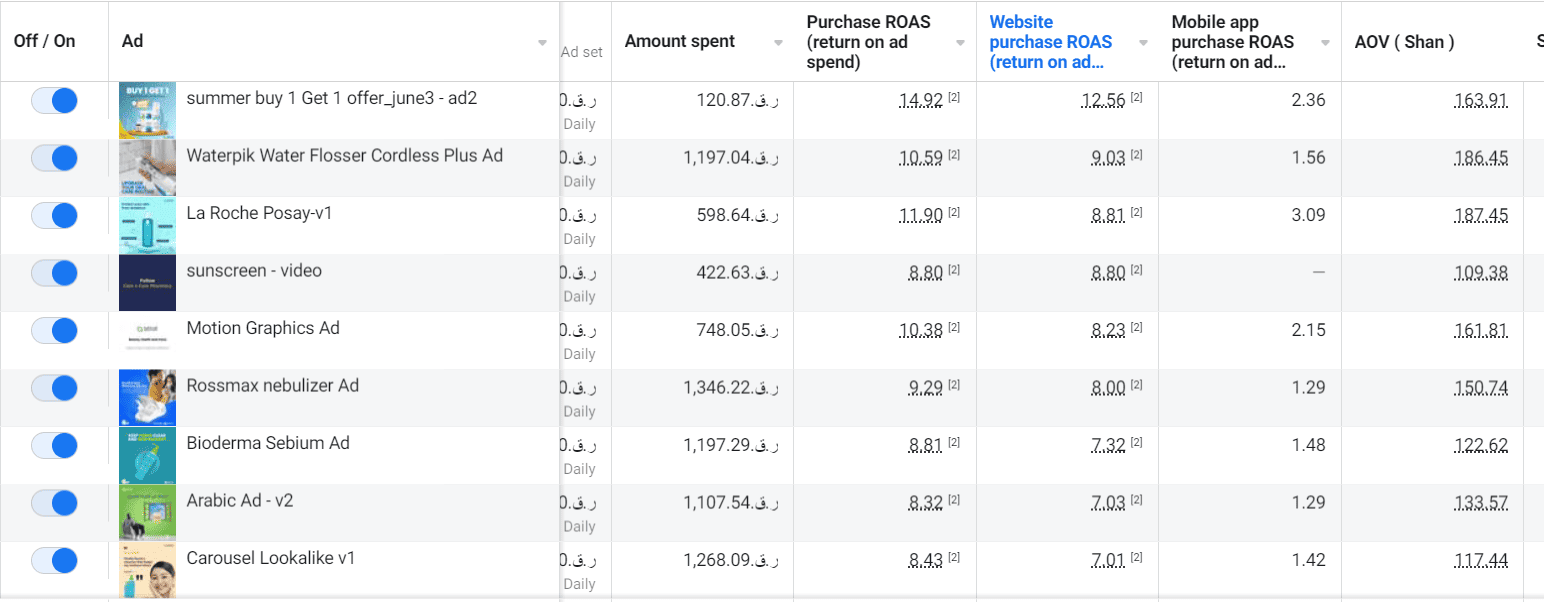This screenshot has height=602, width=1544.
Task: Open La Roche Posay-v1 ad thumbnail
Action: point(147,225)
